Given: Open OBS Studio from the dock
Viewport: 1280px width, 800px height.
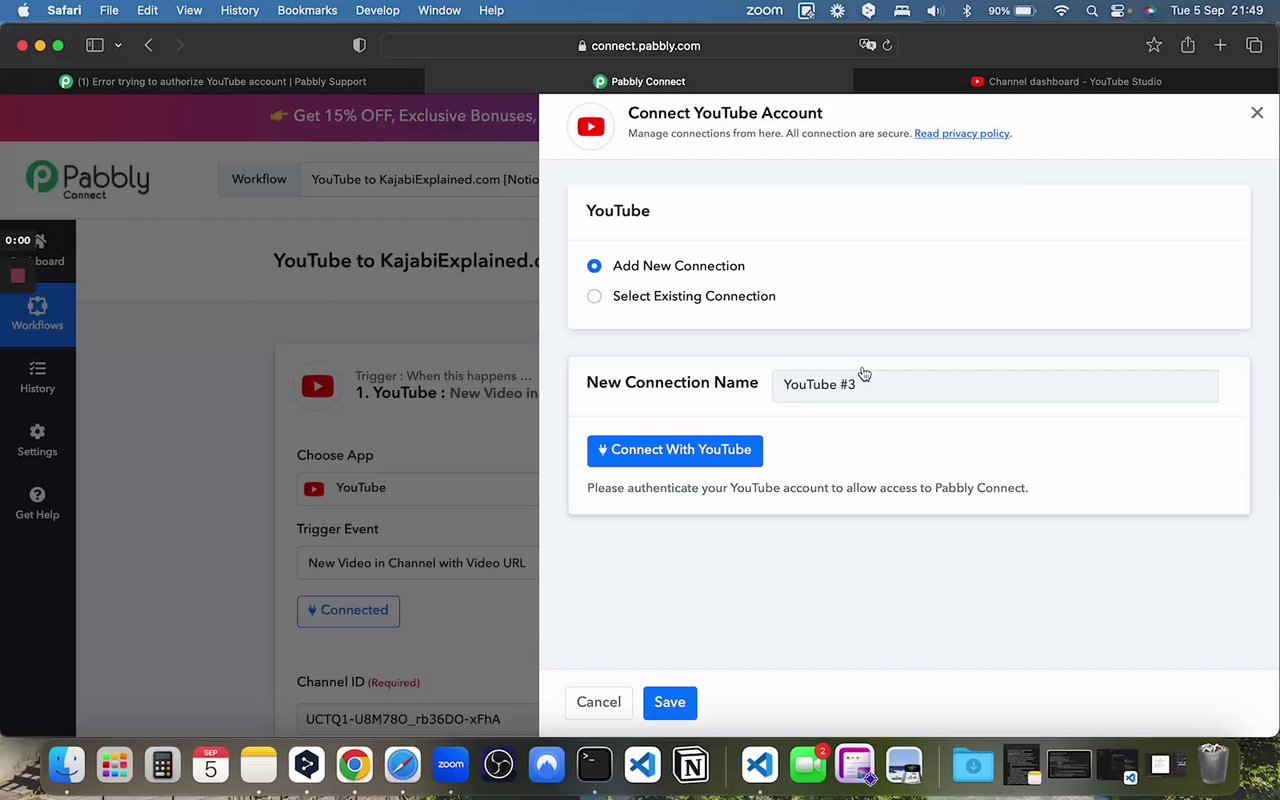Looking at the screenshot, I should [499, 766].
